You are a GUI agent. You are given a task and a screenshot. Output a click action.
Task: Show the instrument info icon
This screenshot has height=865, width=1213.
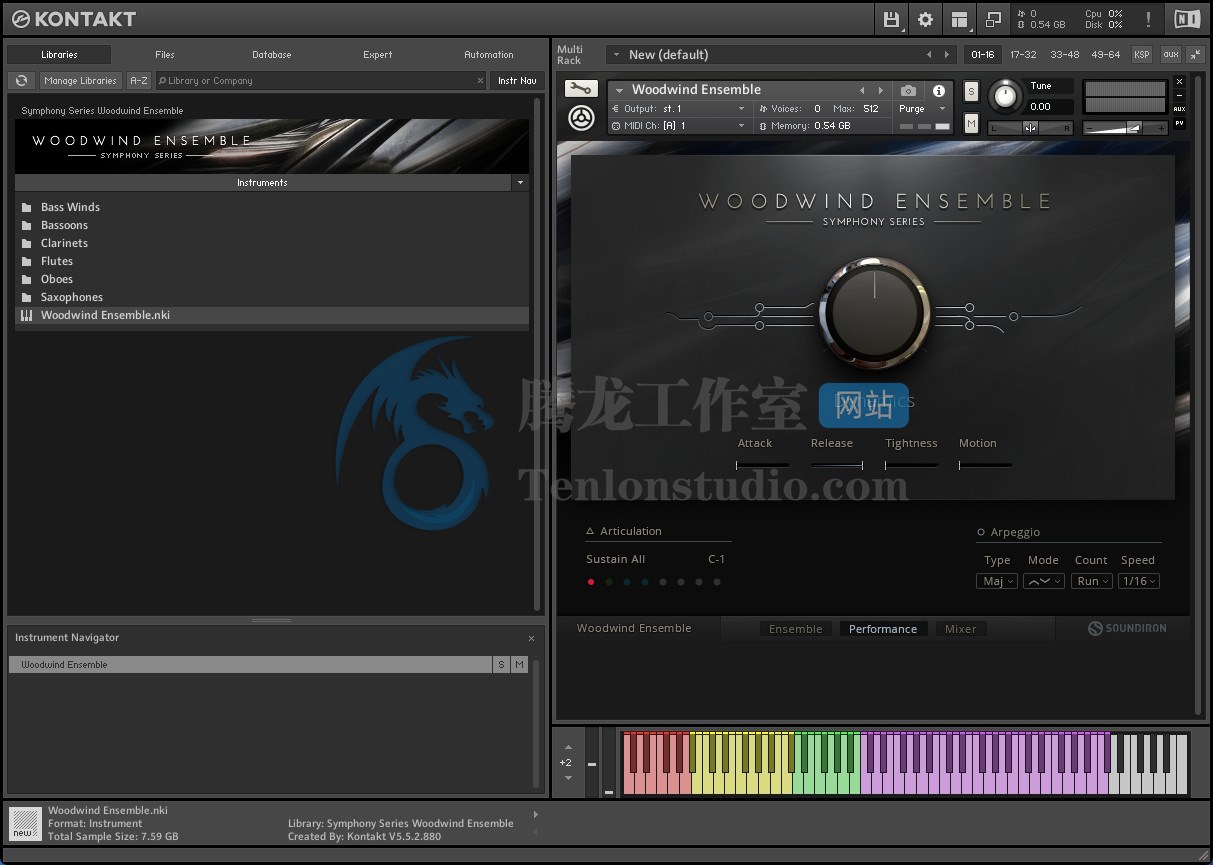[x=938, y=90]
